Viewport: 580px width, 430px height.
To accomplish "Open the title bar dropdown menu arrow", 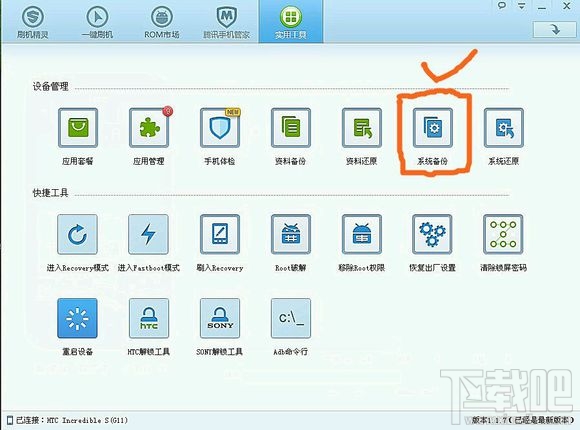I will [522, 6].
